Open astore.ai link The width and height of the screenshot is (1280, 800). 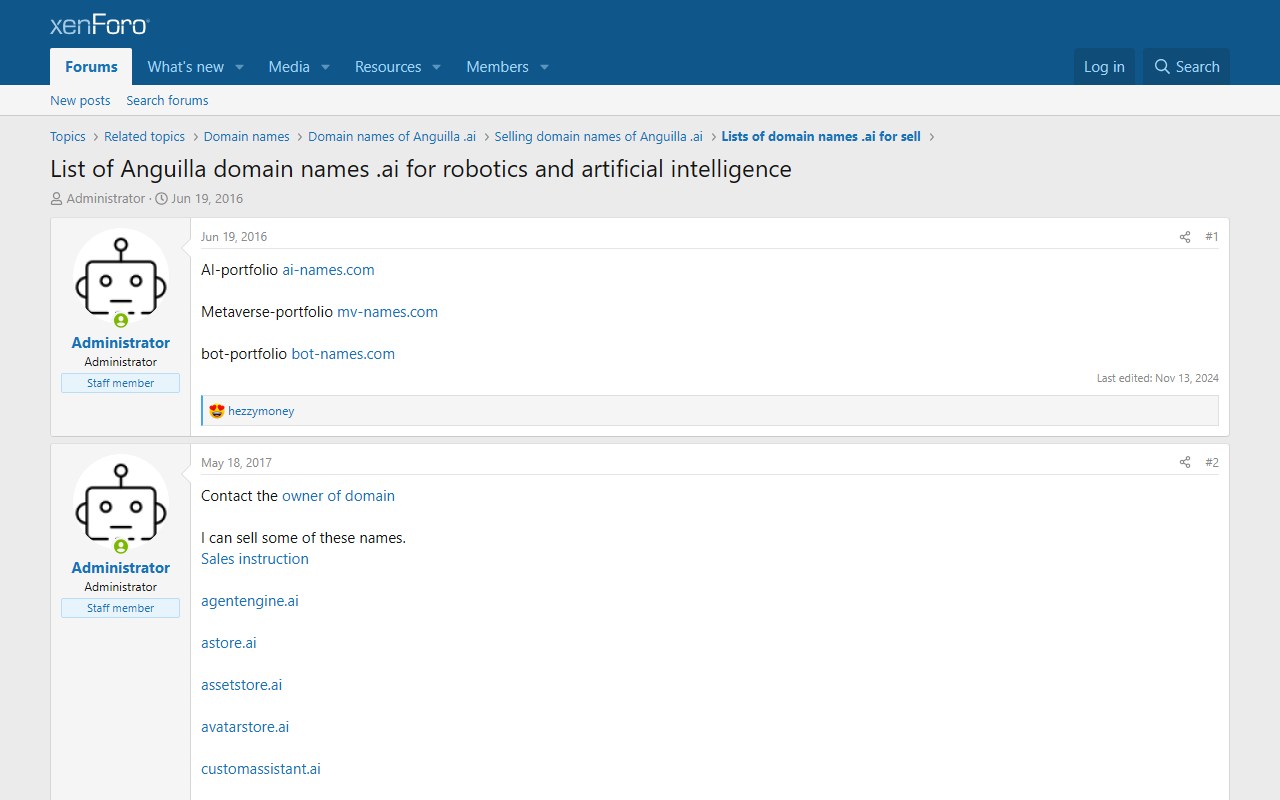click(x=229, y=643)
